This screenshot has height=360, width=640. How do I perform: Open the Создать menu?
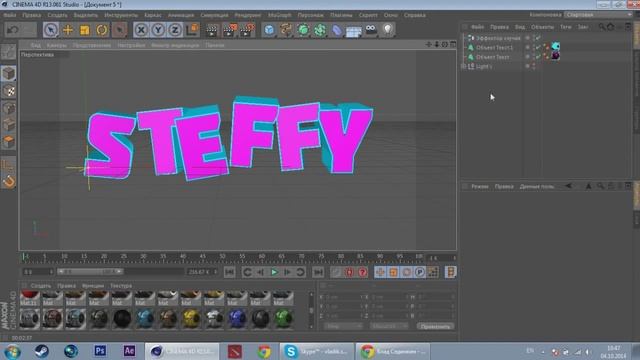(x=57, y=15)
